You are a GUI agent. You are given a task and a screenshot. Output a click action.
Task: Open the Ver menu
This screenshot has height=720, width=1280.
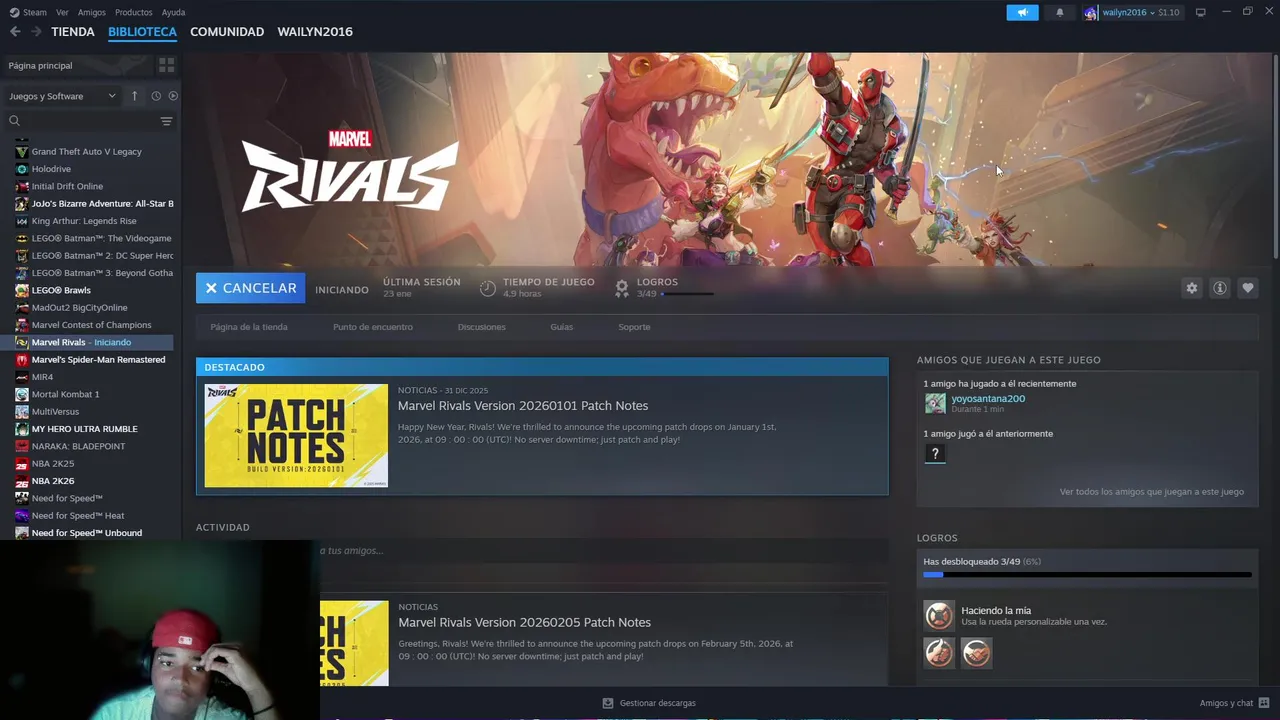(62, 12)
